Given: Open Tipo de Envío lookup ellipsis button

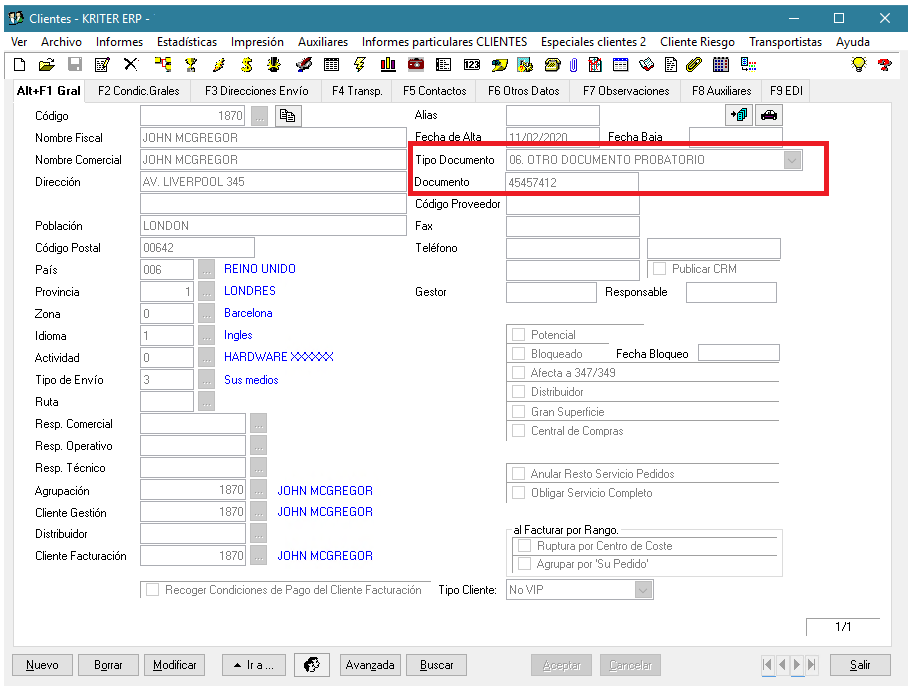Looking at the screenshot, I should (x=206, y=380).
